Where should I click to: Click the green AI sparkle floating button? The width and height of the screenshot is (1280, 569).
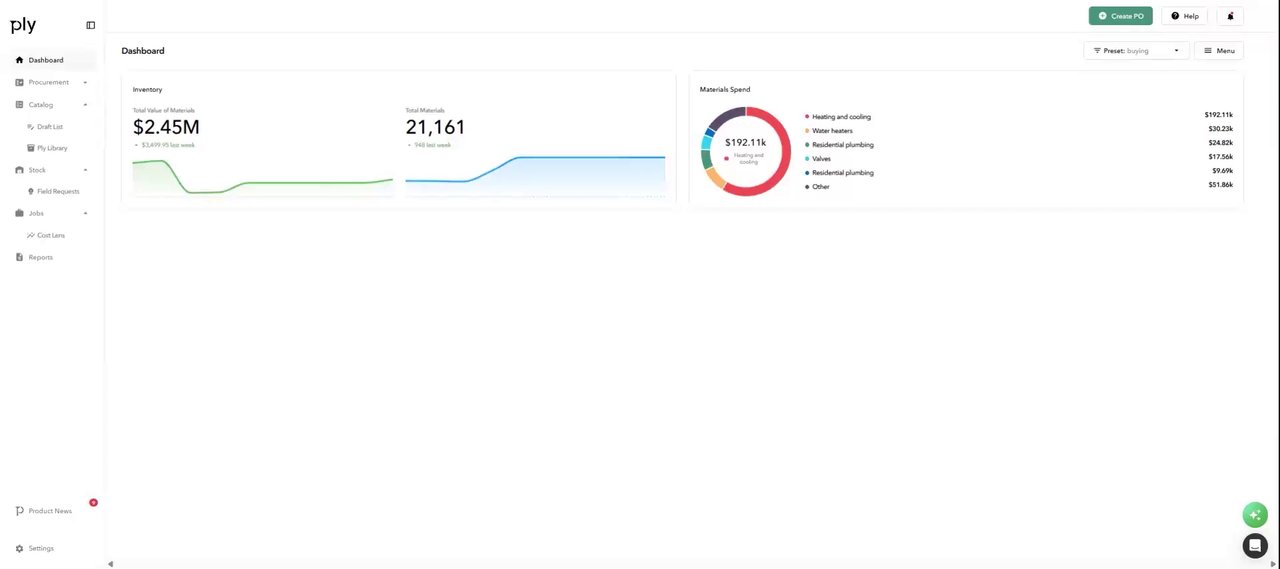(1255, 514)
